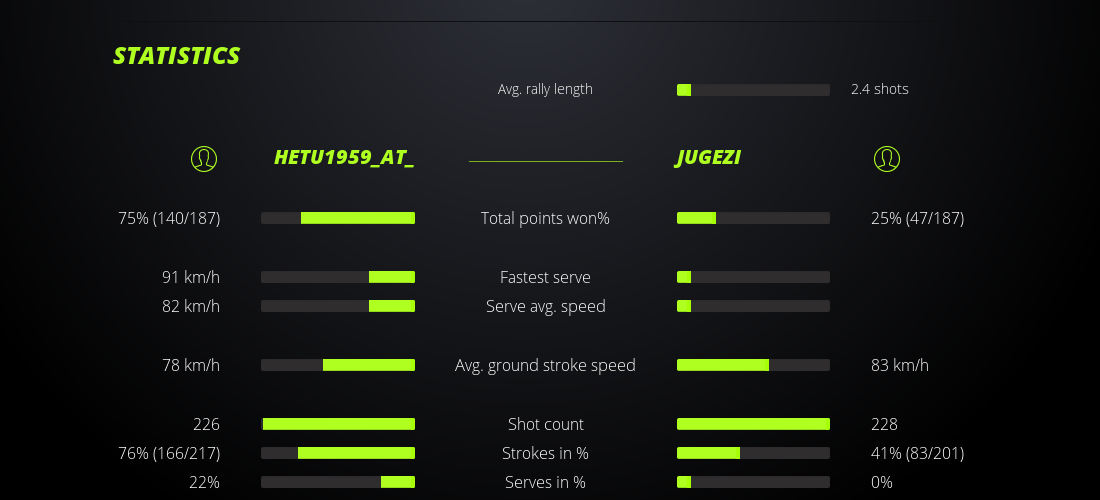Click the 41% (83/201) strokes bar

coord(753,453)
